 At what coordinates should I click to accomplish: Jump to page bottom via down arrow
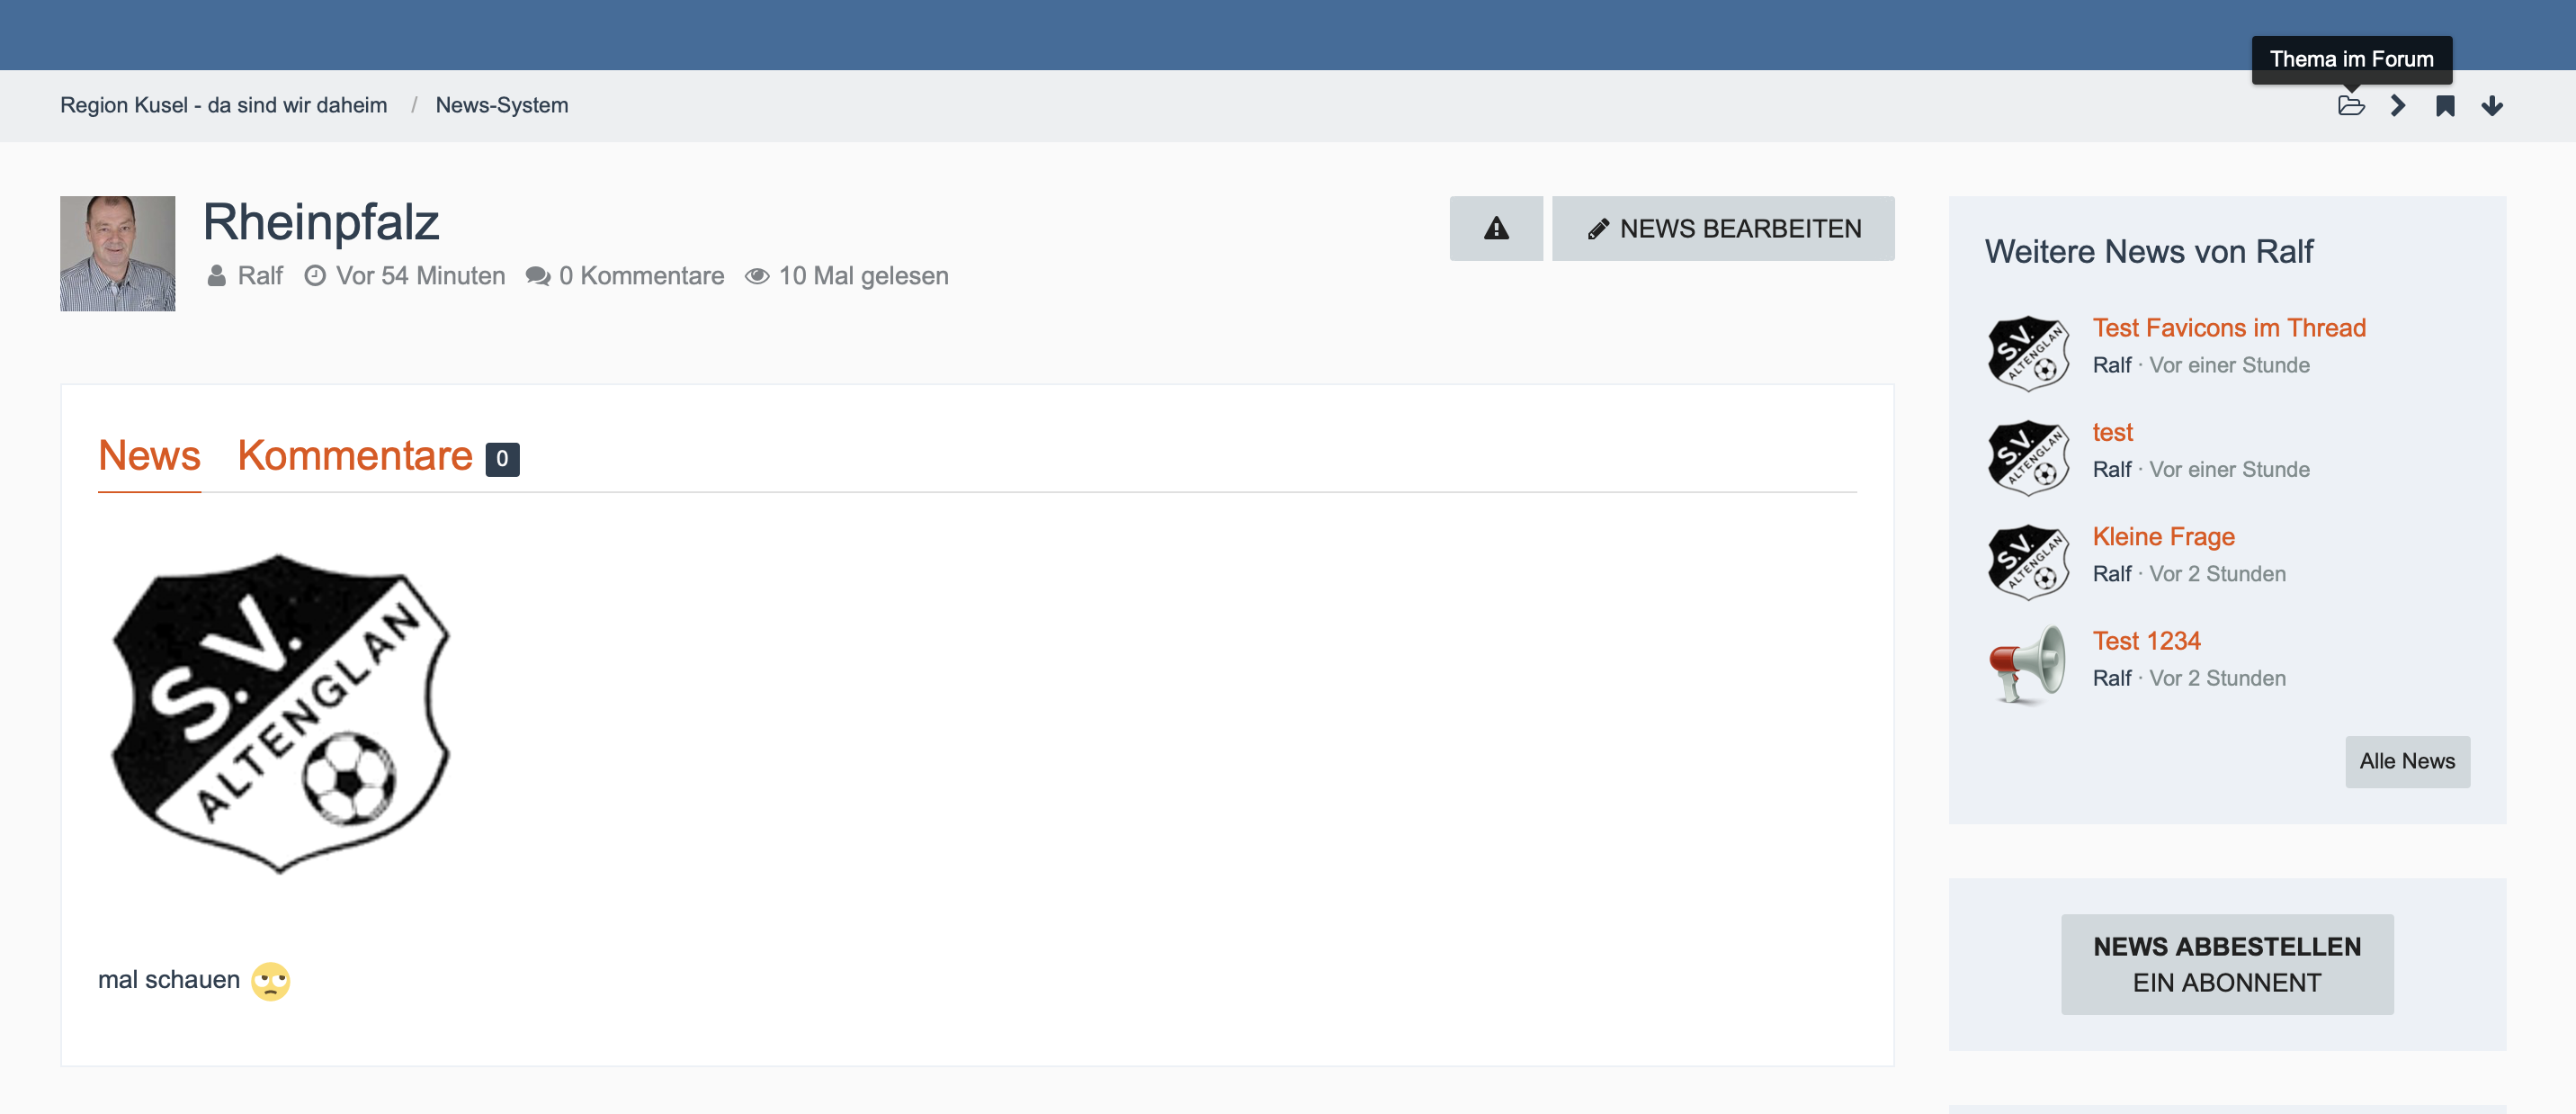2491,106
